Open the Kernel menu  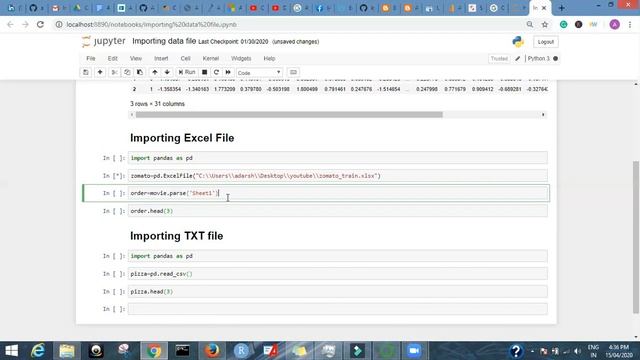(211, 58)
